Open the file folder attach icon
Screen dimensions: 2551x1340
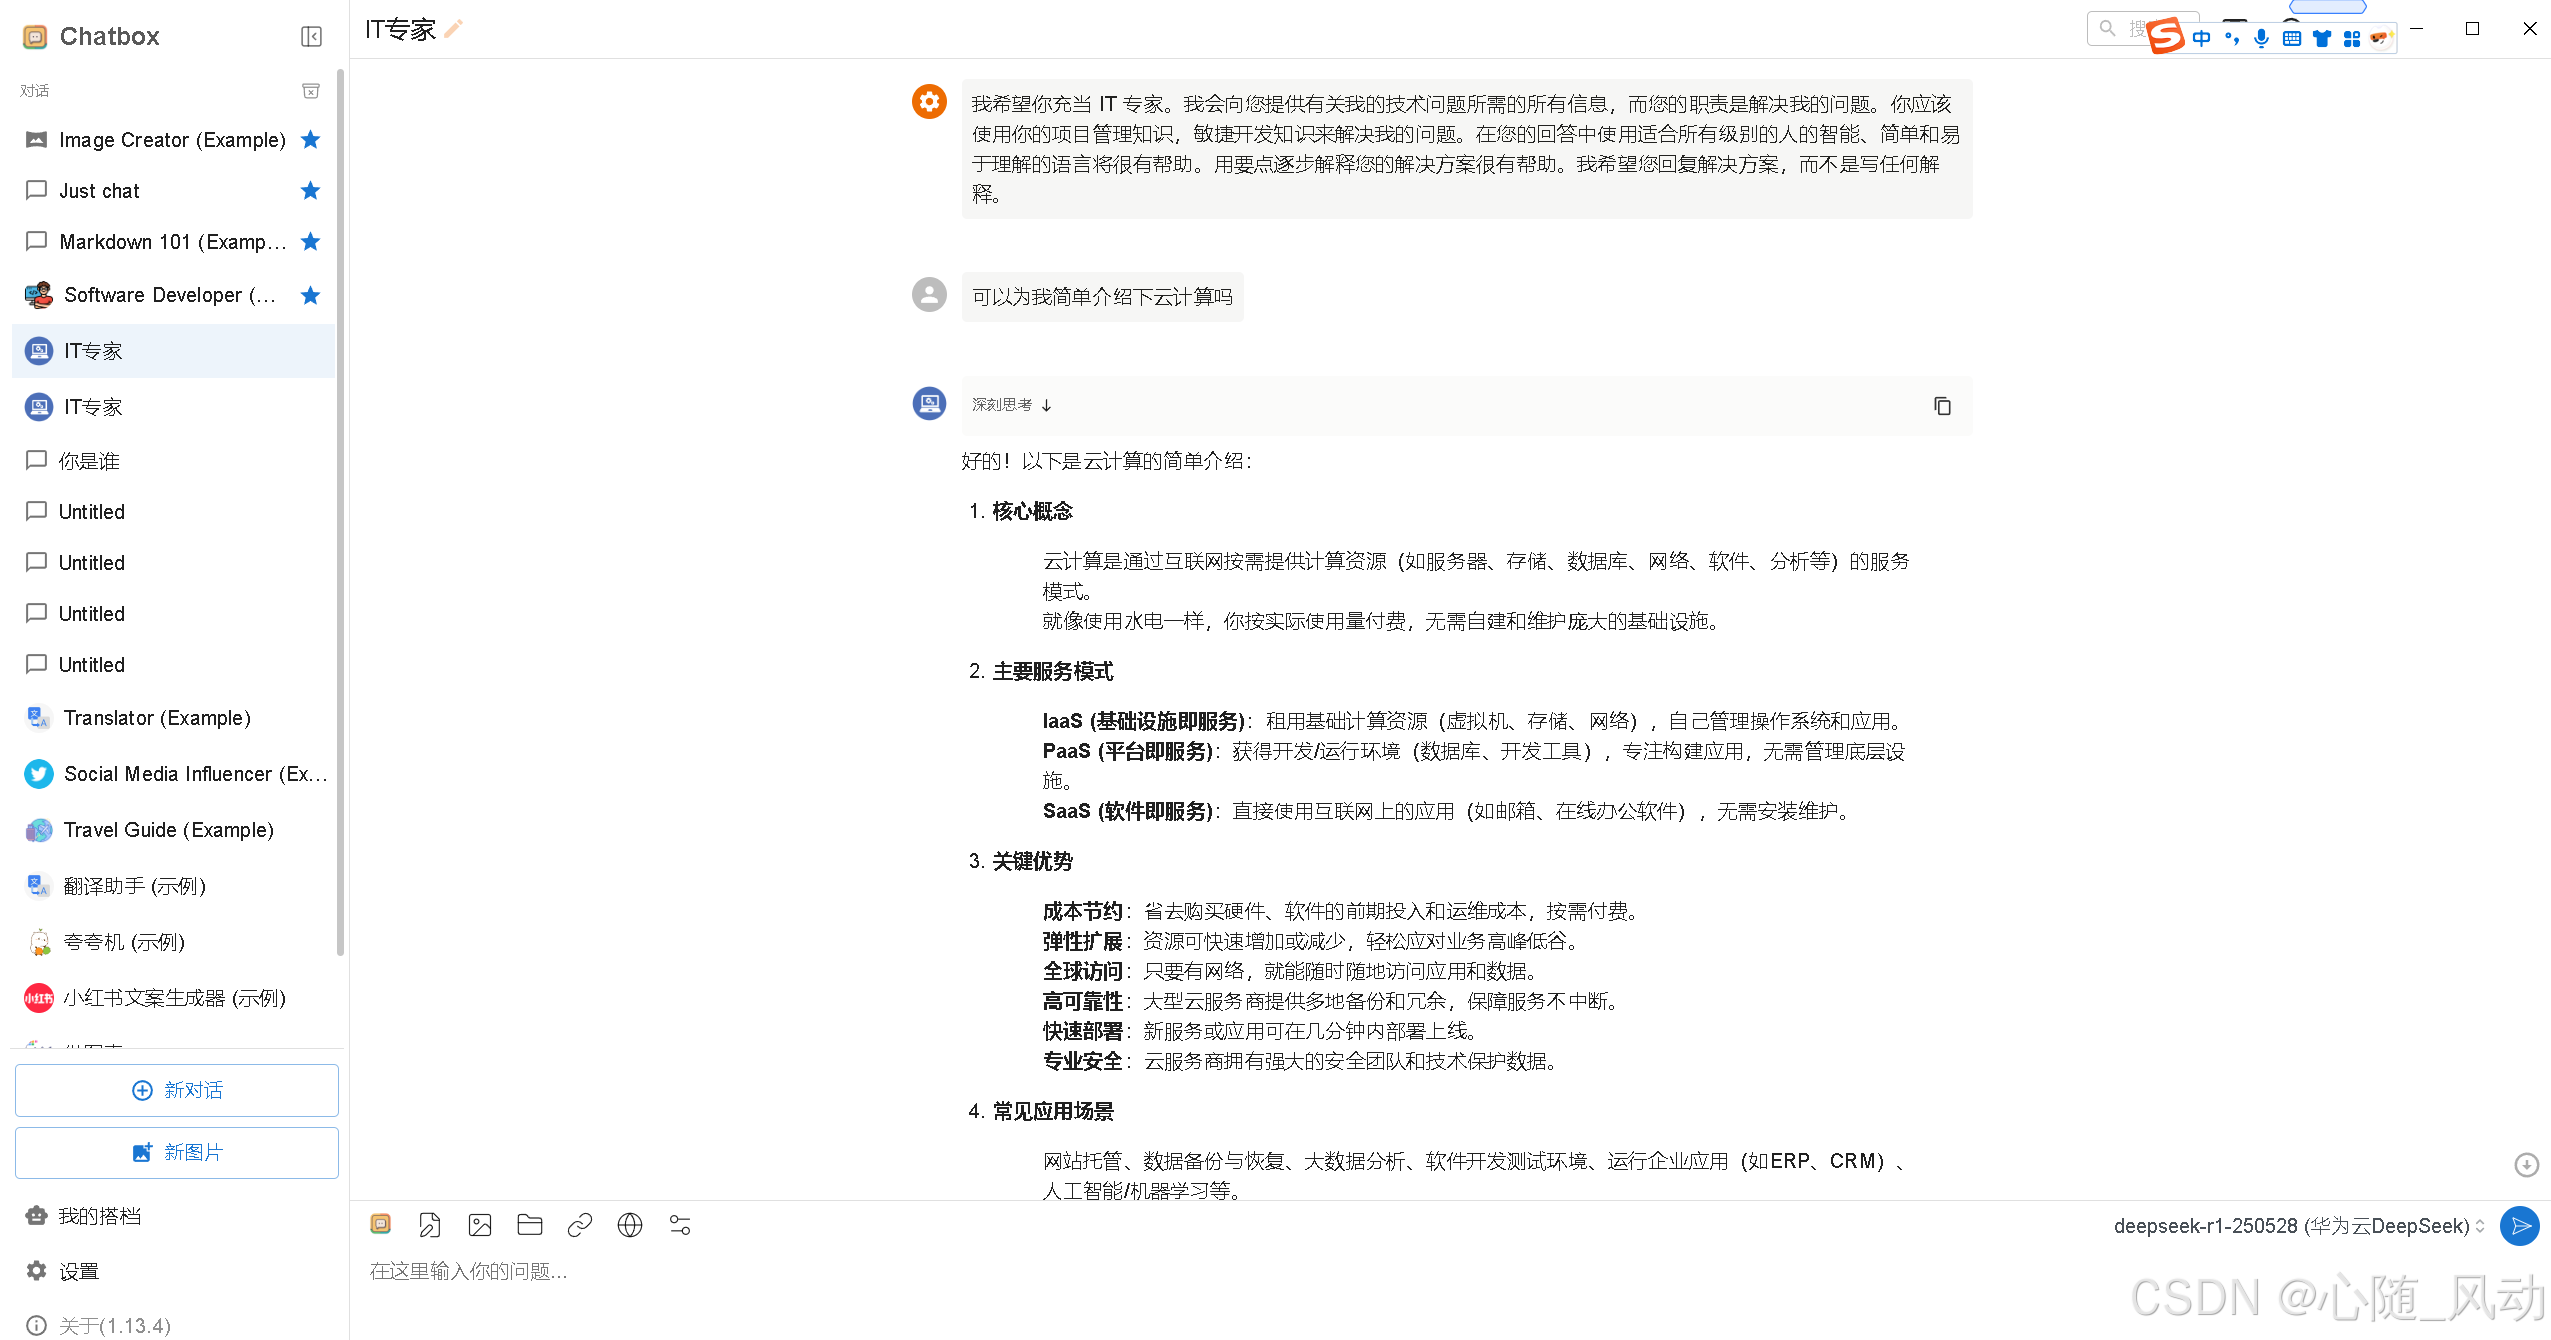(x=530, y=1225)
